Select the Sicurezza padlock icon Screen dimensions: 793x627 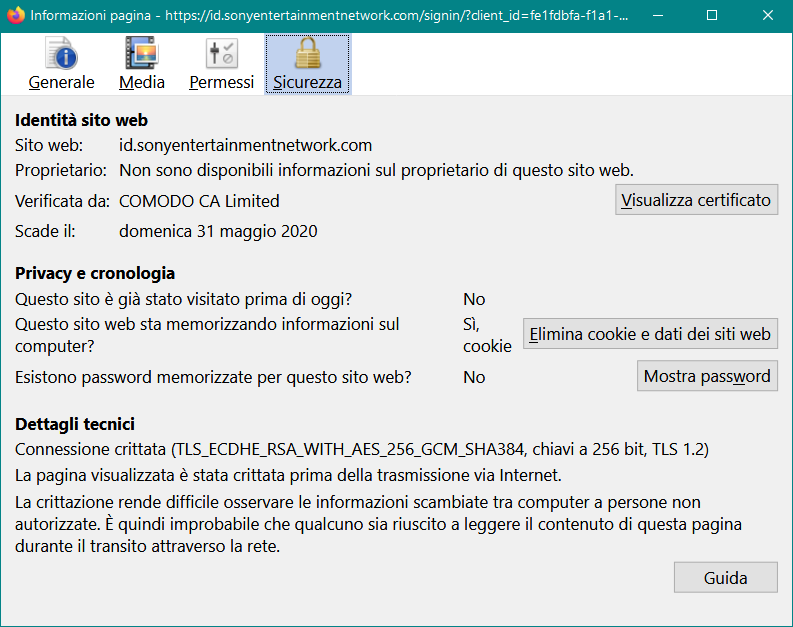coord(307,53)
